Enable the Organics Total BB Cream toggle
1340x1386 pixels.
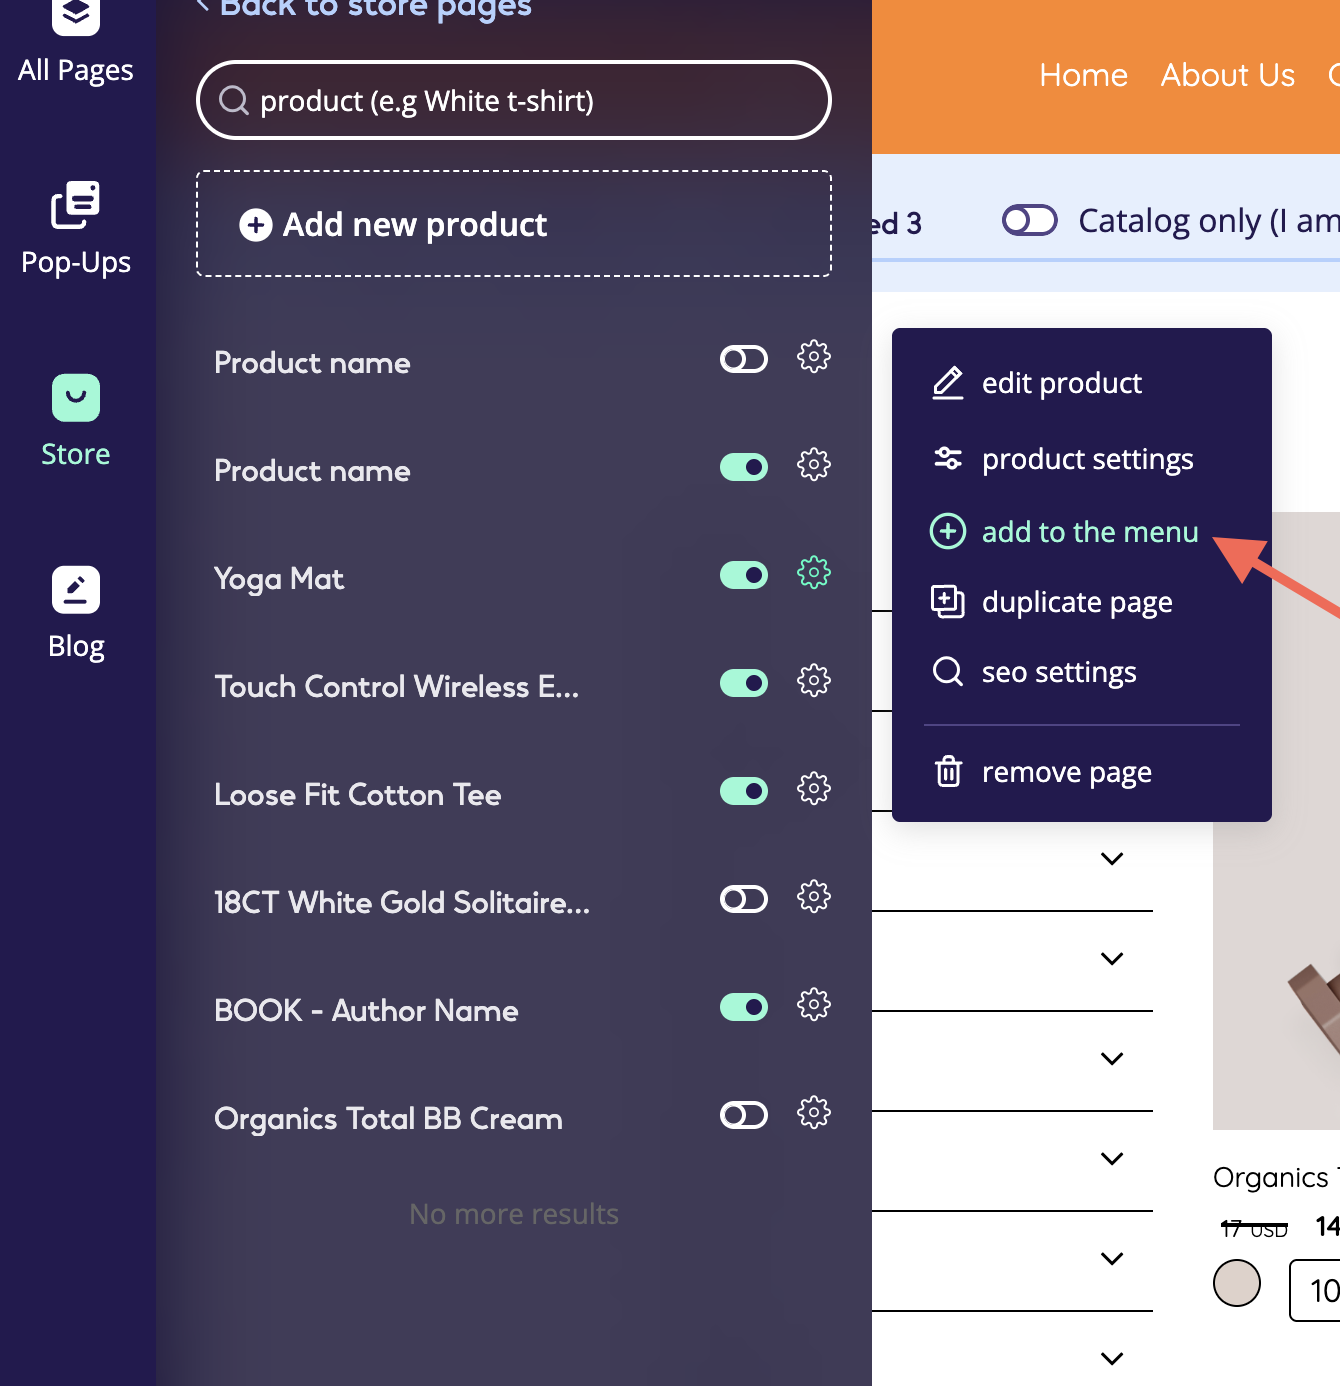744,1115
